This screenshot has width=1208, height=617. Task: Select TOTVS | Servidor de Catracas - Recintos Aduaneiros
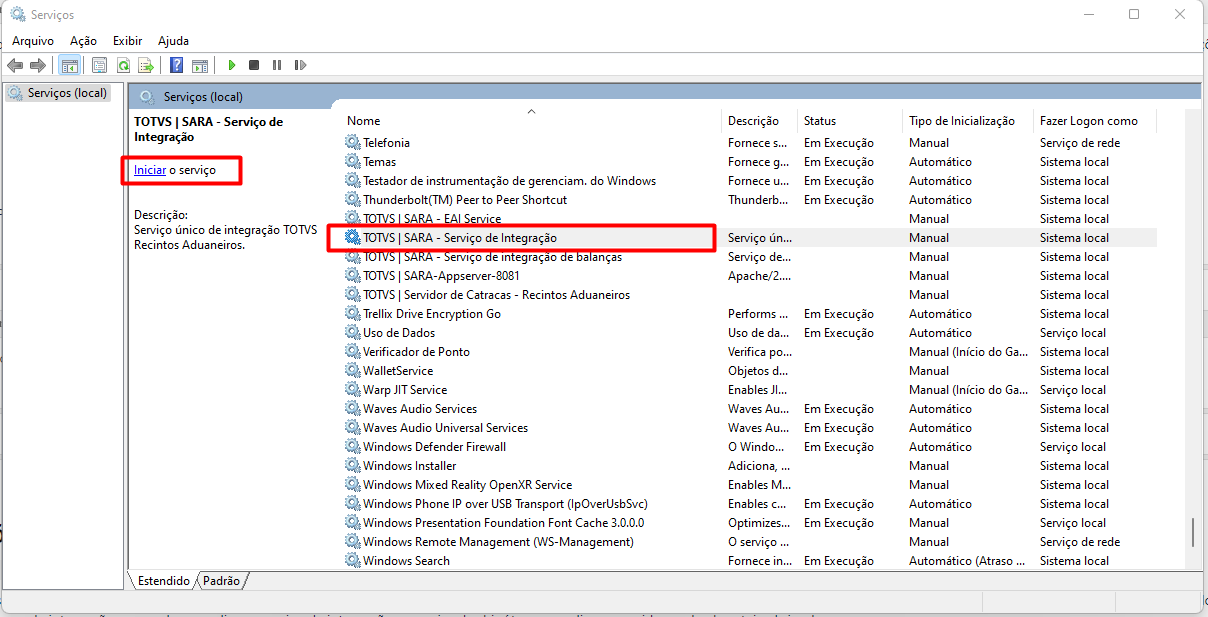750,295
